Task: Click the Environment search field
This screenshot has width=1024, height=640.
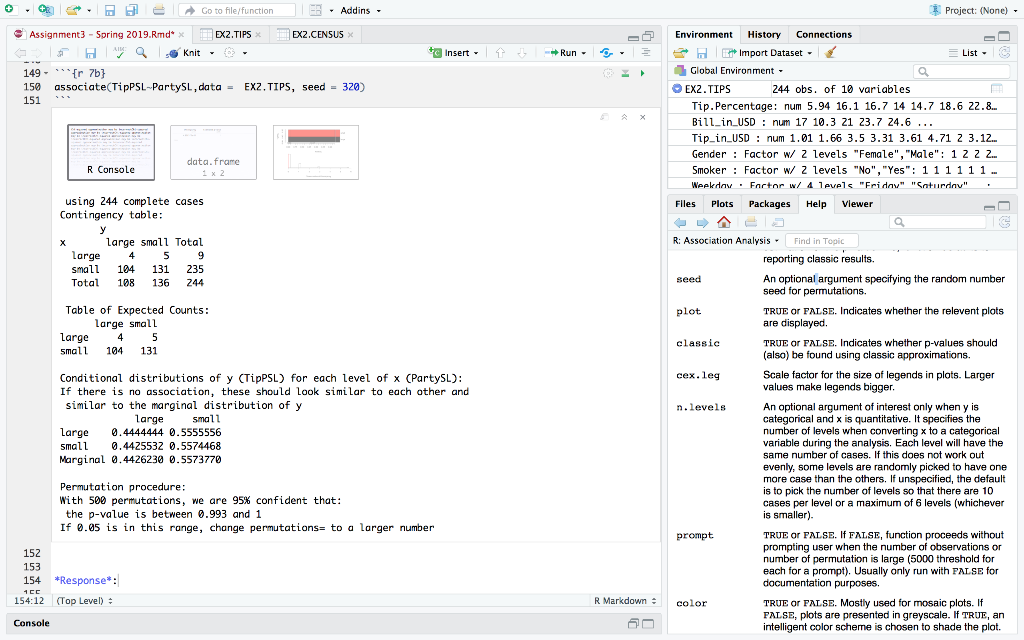Action: (x=961, y=71)
